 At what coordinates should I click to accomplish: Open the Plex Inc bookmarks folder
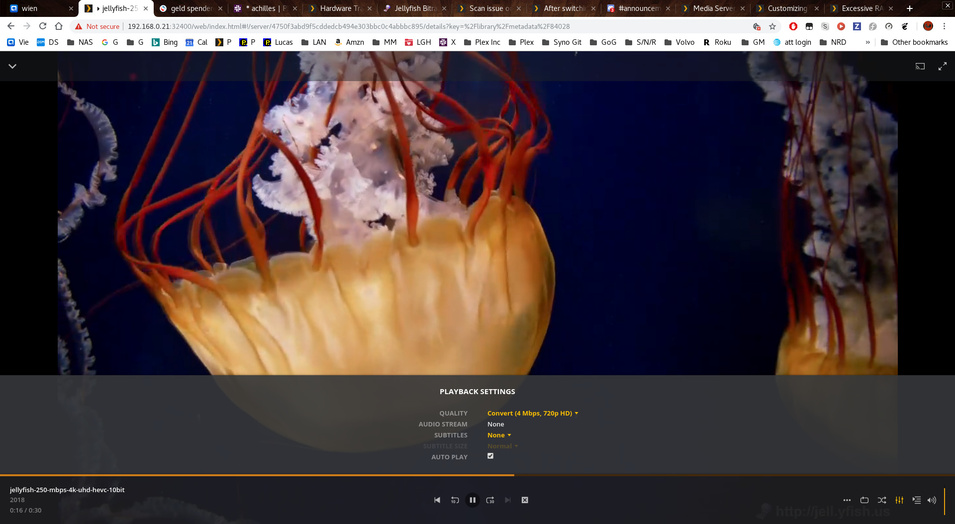(x=482, y=42)
